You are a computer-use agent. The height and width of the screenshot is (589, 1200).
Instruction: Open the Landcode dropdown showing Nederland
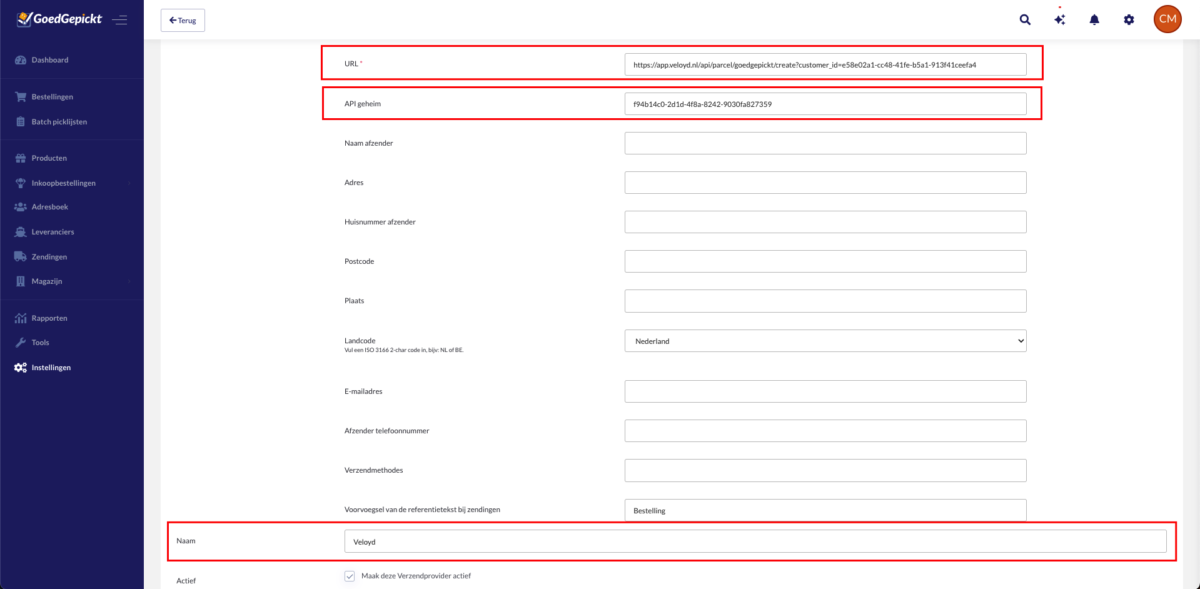tap(825, 341)
